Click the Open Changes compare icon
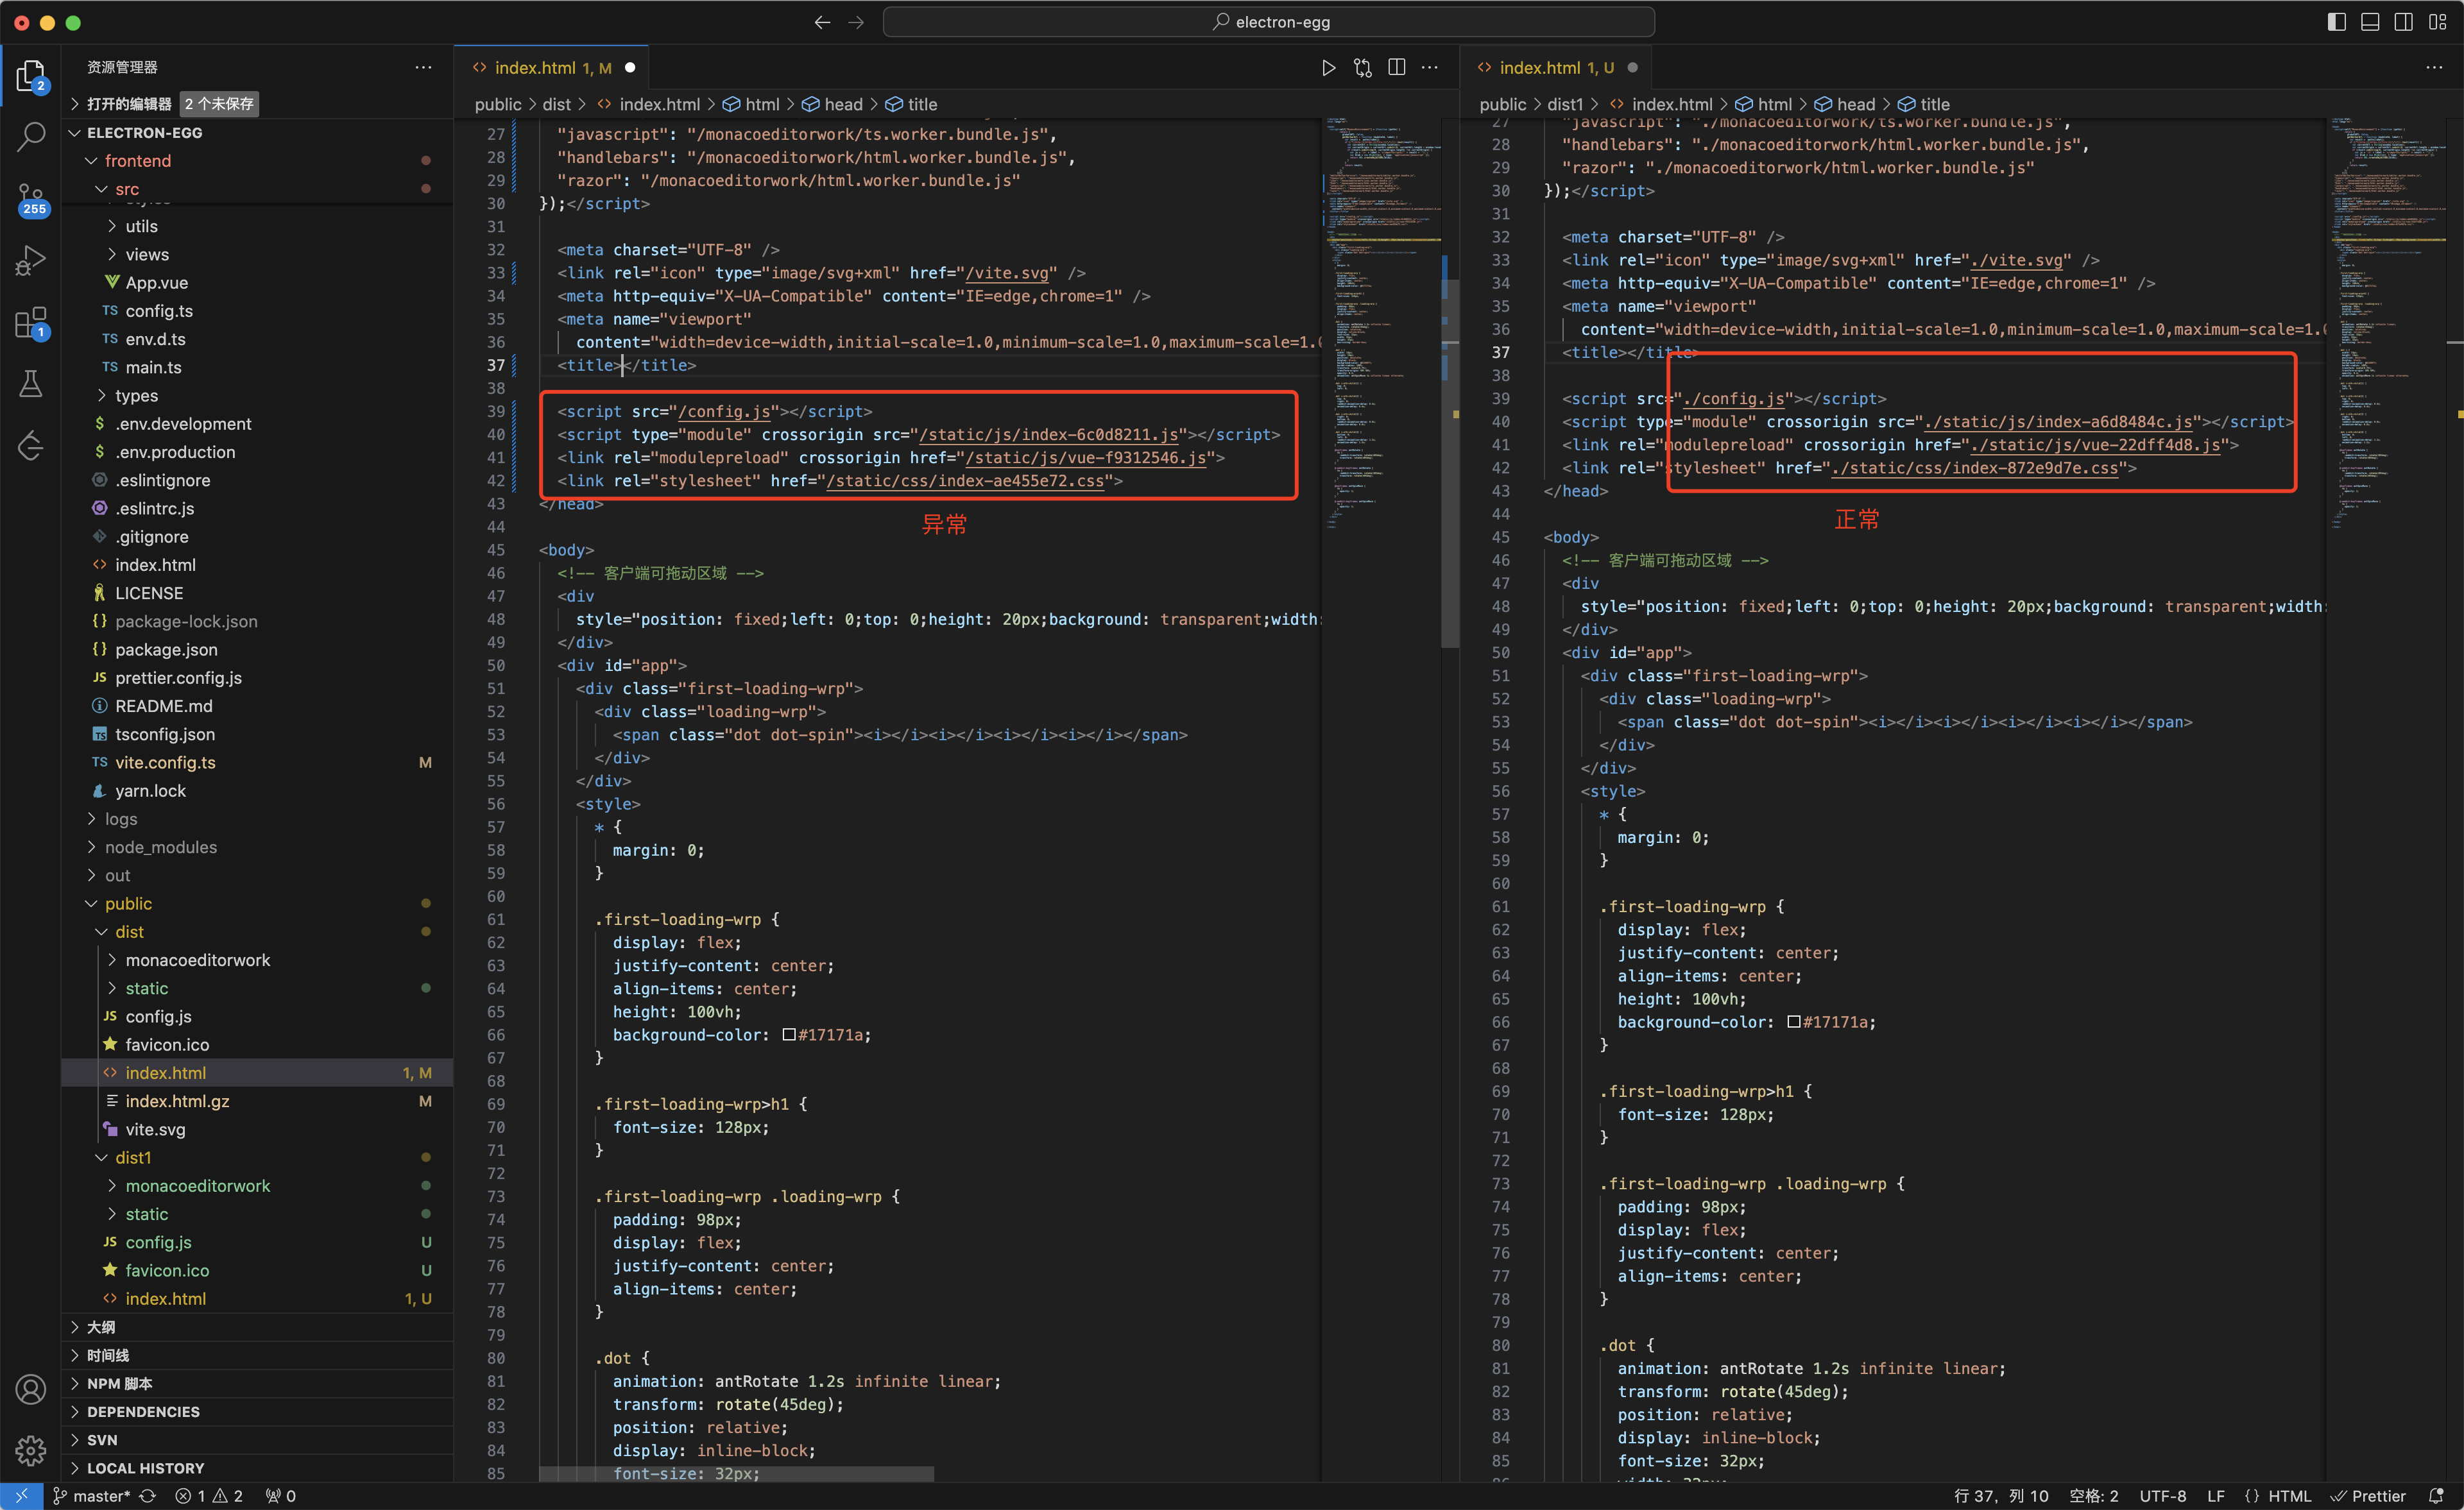Image resolution: width=2464 pixels, height=1510 pixels. (x=1362, y=68)
